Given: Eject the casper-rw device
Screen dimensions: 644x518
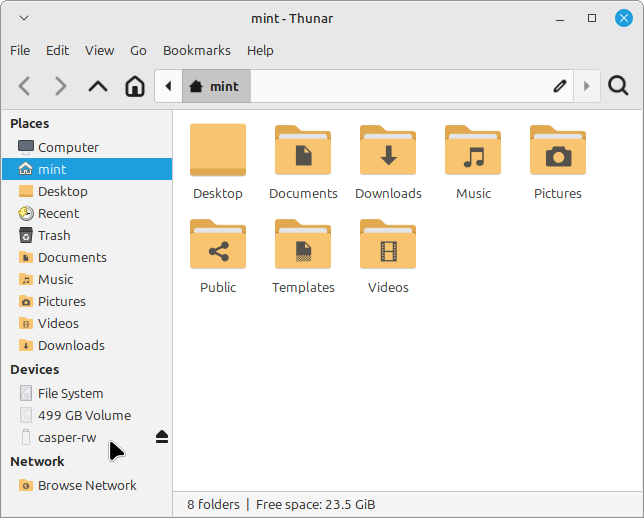Looking at the screenshot, I should [x=162, y=437].
